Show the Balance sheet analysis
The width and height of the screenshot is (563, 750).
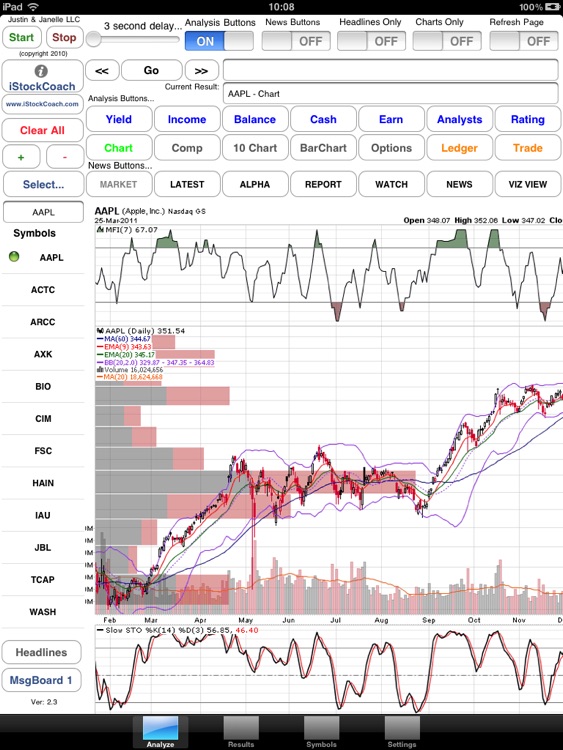[x=255, y=119]
